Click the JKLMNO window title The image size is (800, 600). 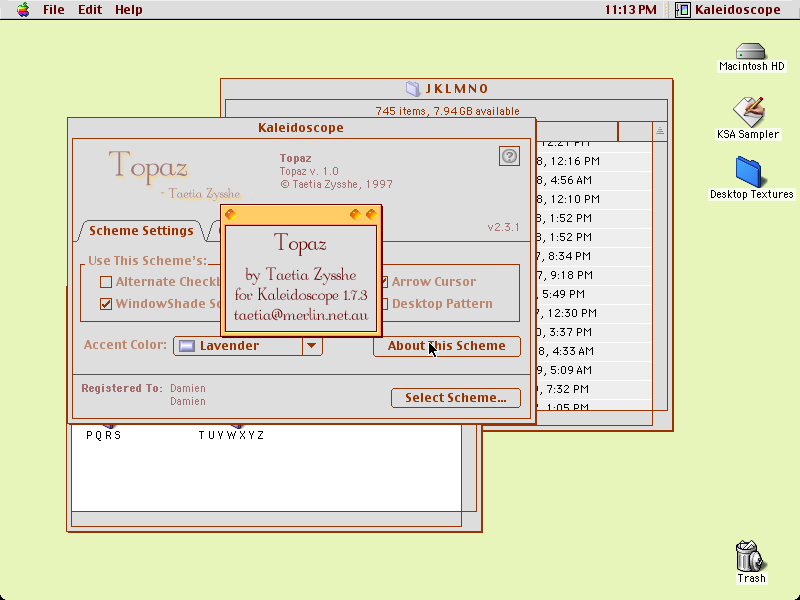(x=457, y=89)
